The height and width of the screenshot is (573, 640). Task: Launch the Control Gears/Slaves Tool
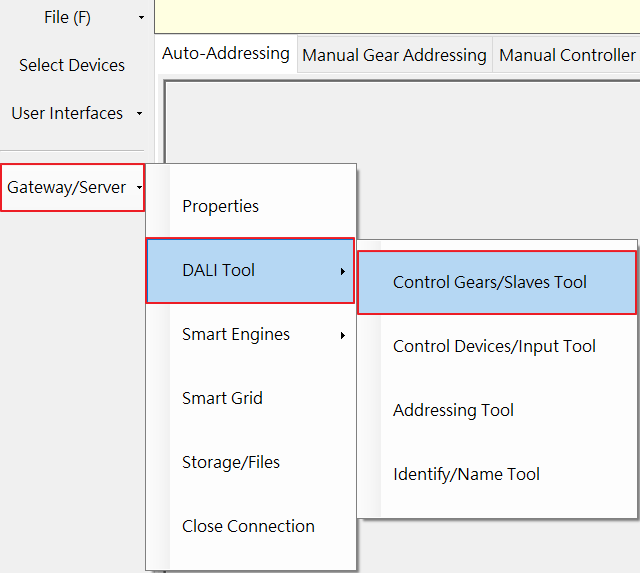click(490, 282)
